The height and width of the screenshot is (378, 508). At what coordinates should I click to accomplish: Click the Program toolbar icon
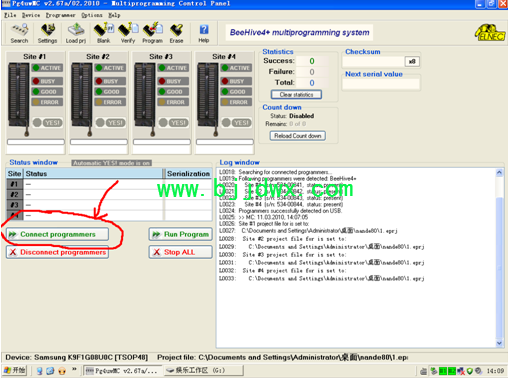152,33
